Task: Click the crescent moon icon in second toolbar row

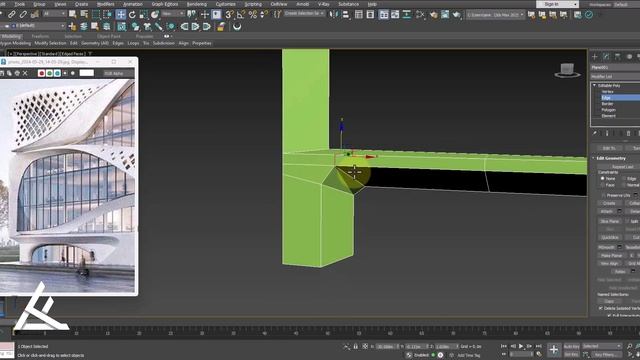Action: (237, 27)
